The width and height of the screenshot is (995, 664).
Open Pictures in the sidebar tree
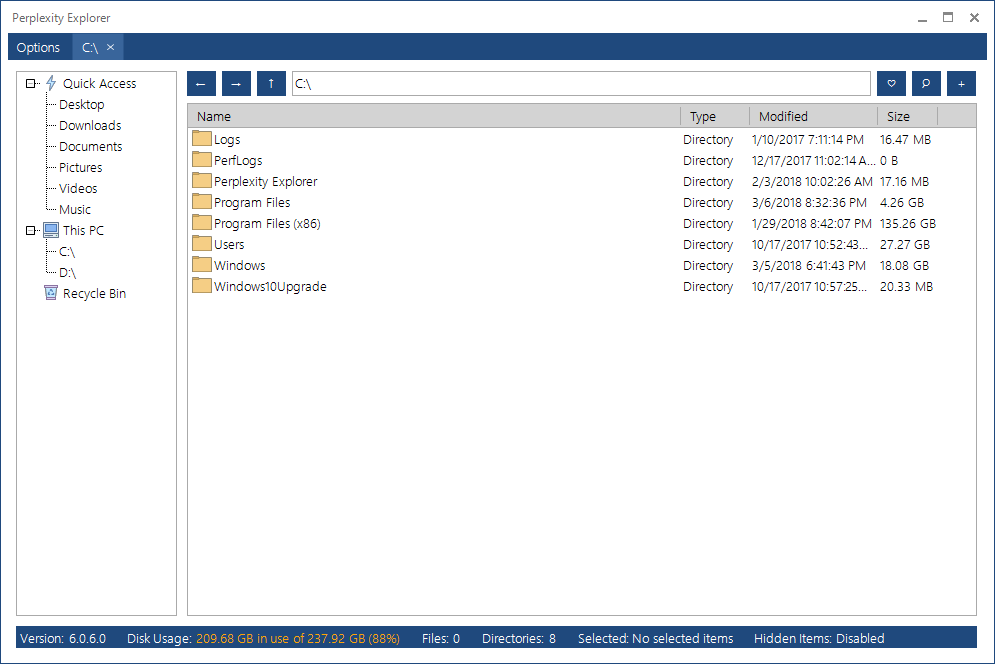[x=81, y=167]
